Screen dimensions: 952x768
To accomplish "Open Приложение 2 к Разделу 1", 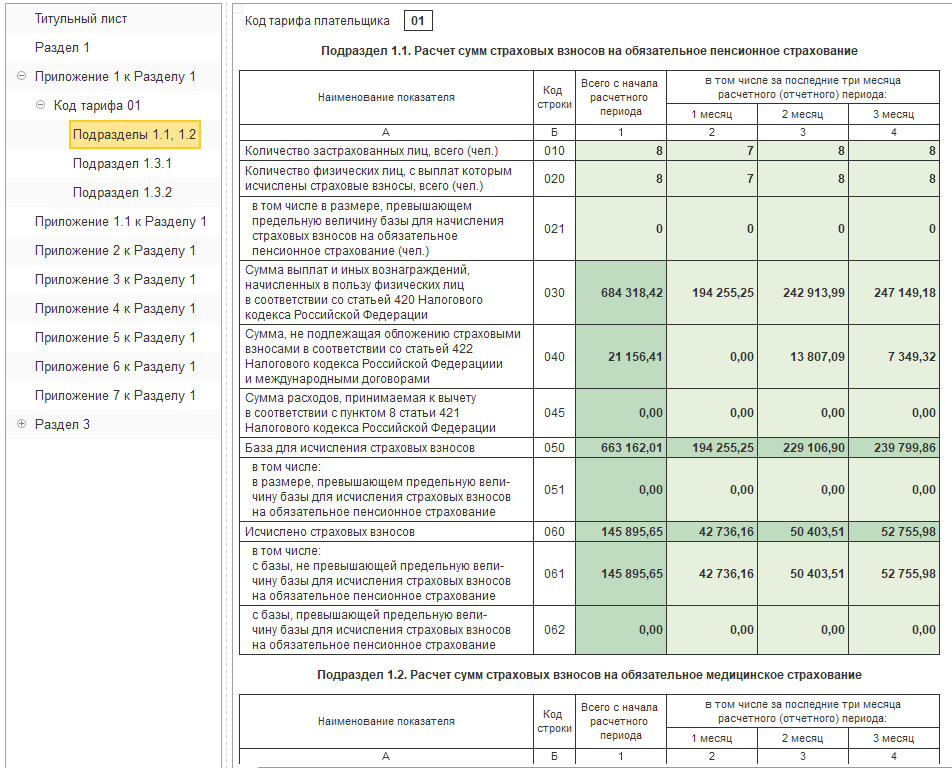I will [115, 251].
